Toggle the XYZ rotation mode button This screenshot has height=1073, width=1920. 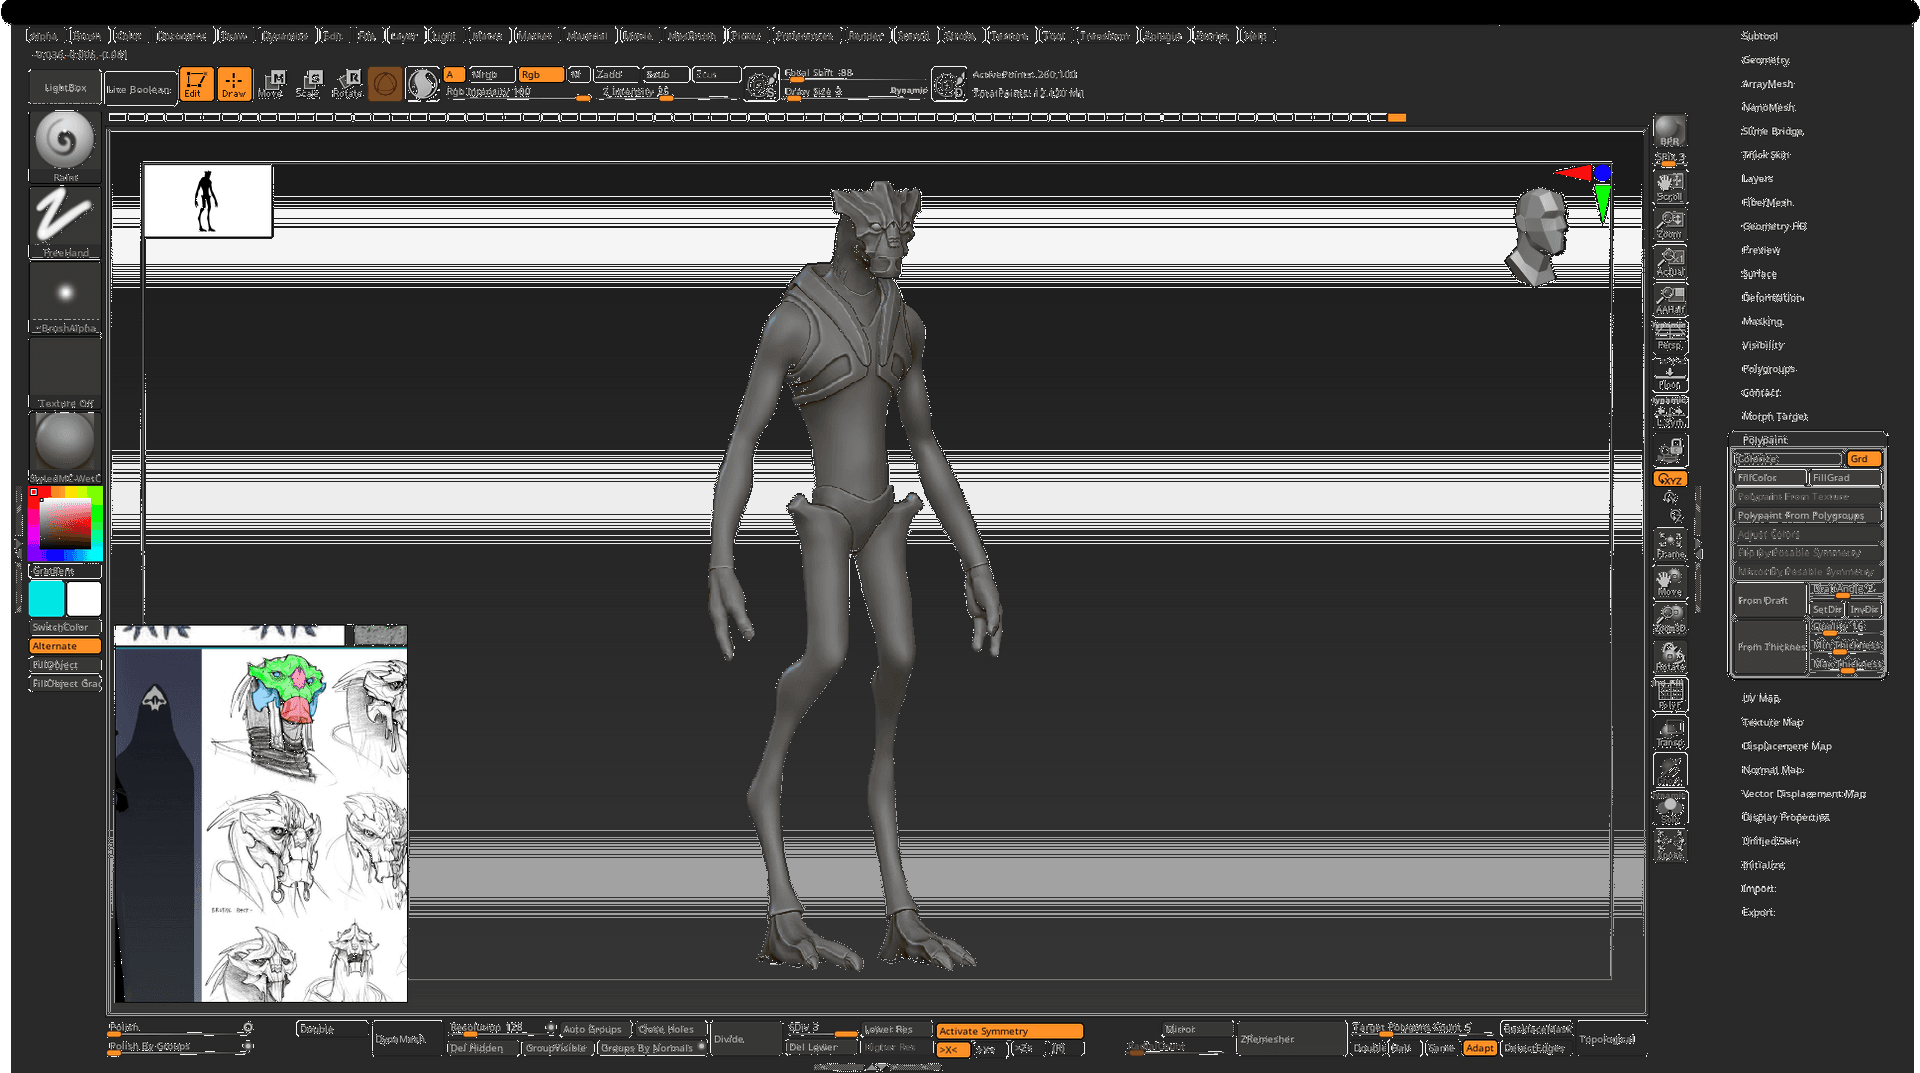1669,479
